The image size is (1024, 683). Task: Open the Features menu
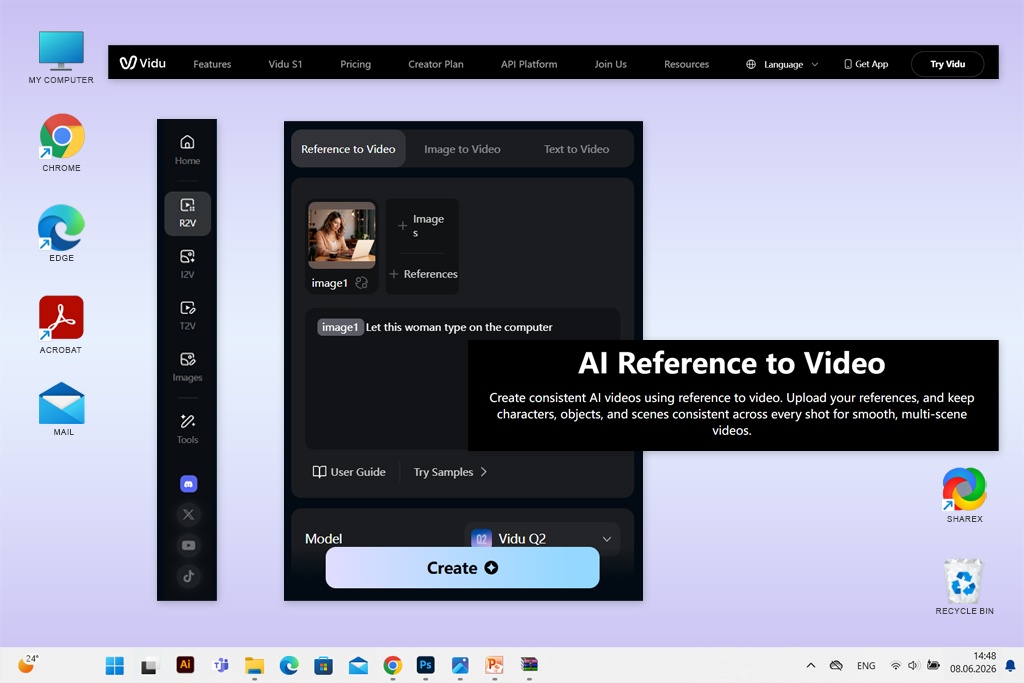click(x=212, y=64)
